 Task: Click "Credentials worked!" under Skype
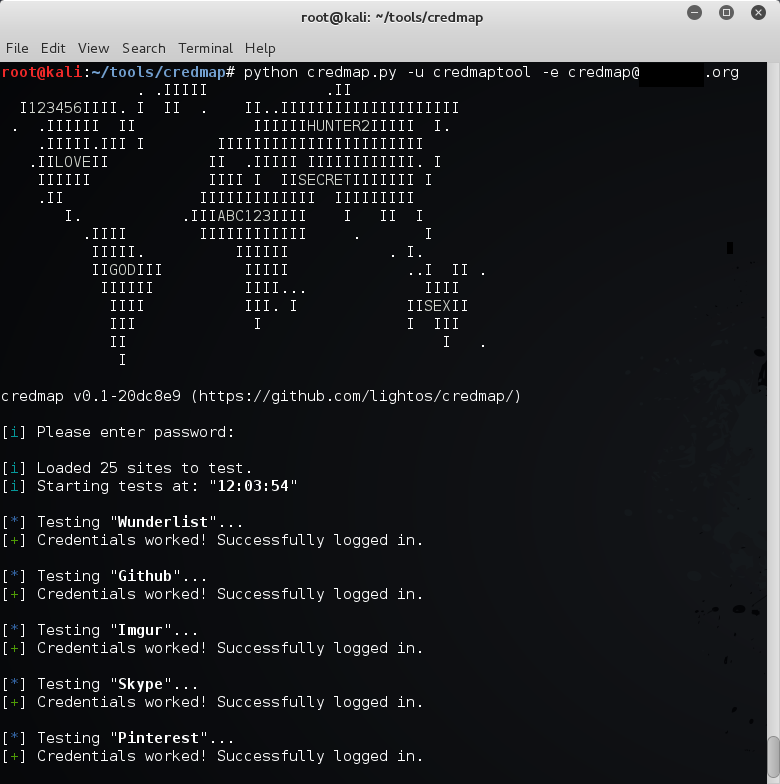(122, 702)
